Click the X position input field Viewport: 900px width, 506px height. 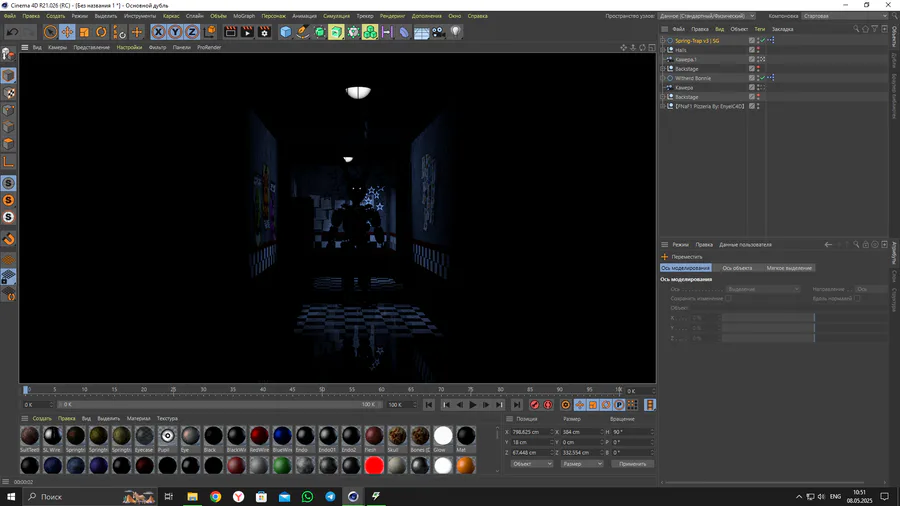coord(532,432)
